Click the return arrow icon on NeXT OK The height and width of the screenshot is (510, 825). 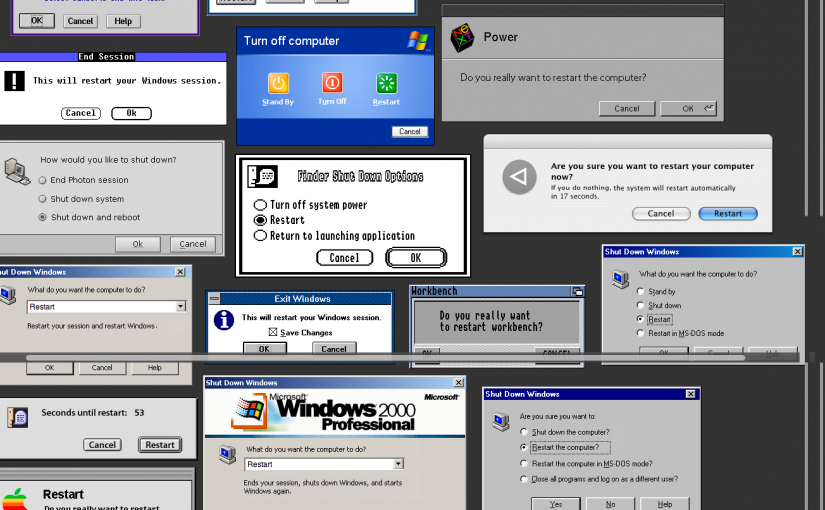click(x=709, y=108)
